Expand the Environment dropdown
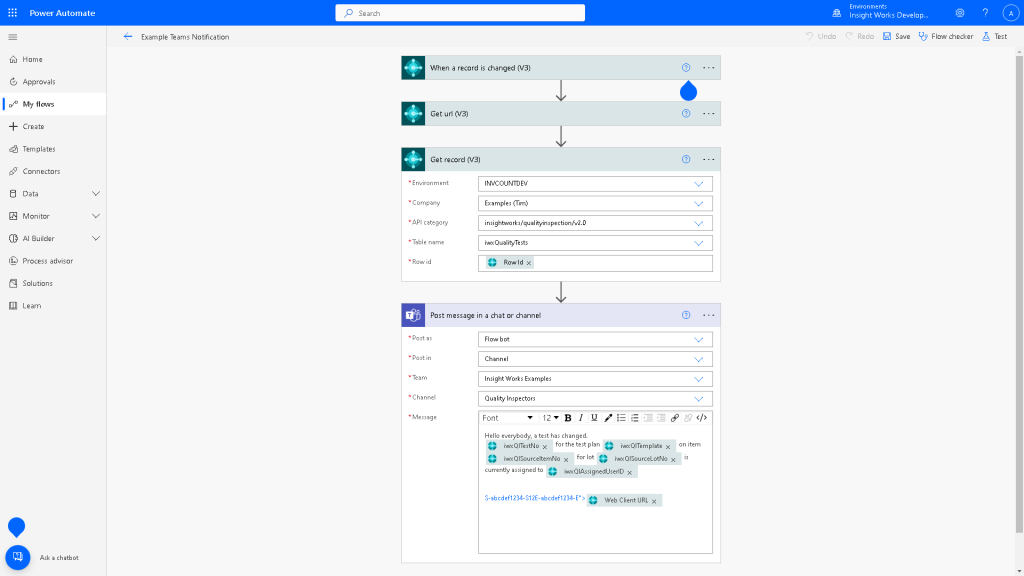 pyautogui.click(x=699, y=184)
